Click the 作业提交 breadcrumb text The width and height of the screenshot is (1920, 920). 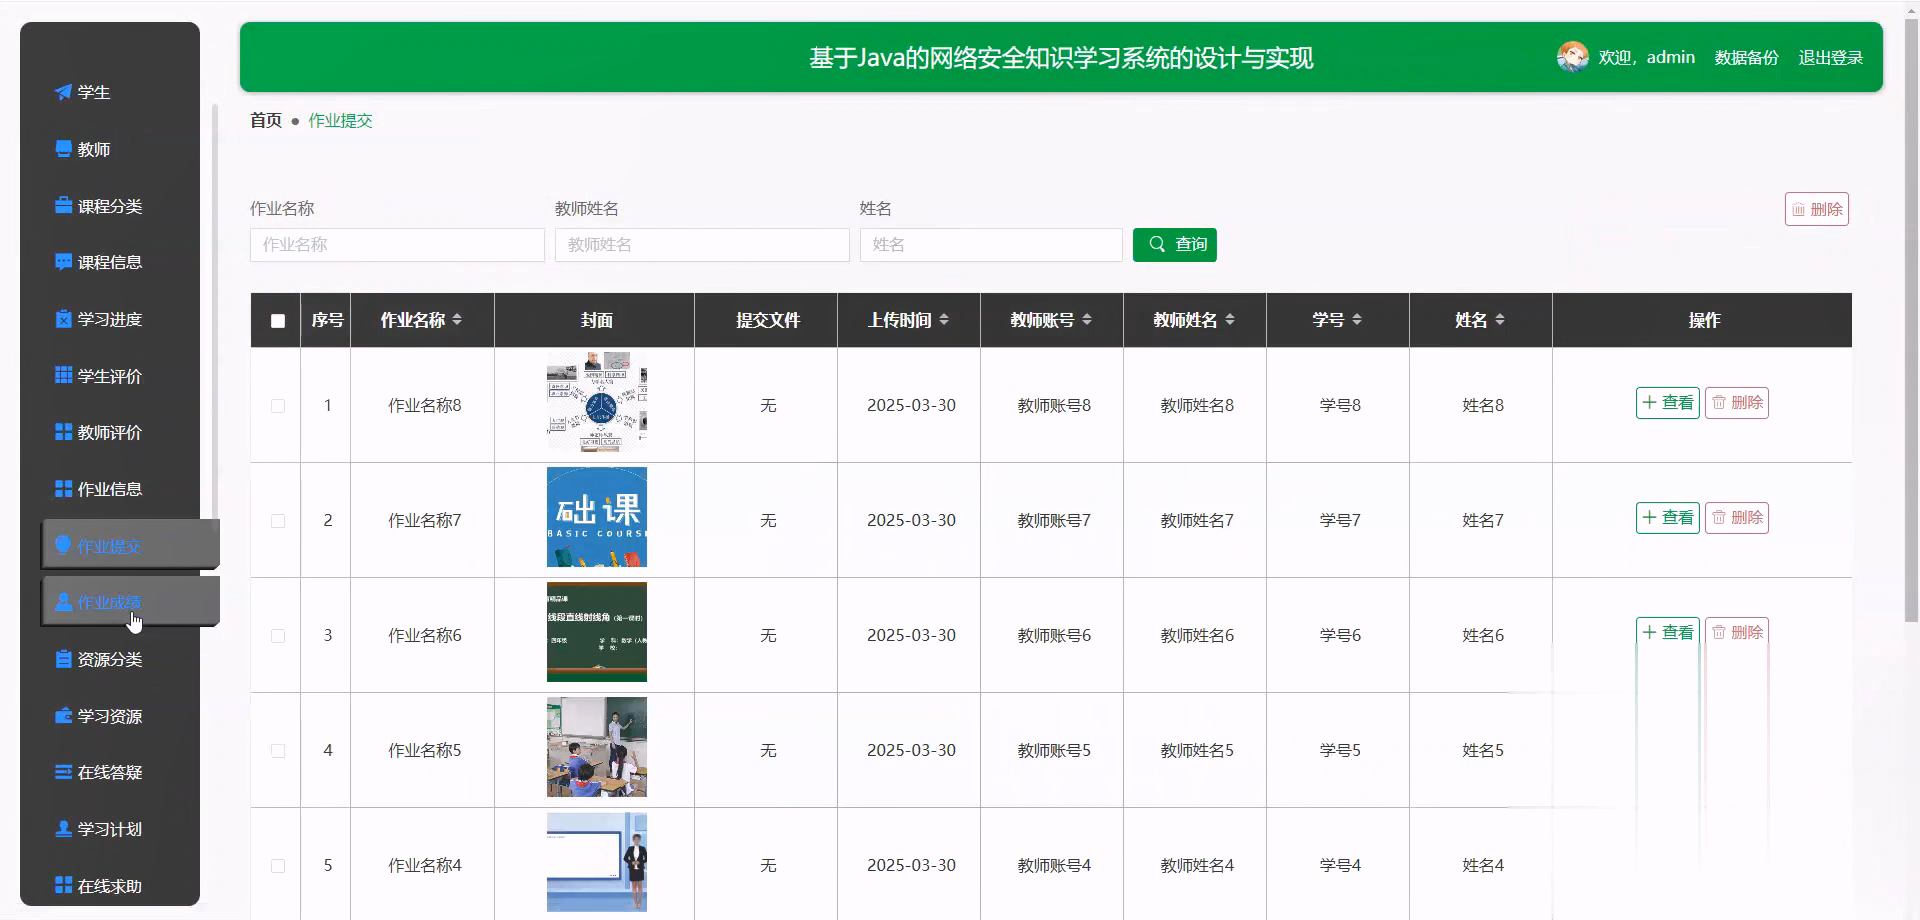coord(340,120)
